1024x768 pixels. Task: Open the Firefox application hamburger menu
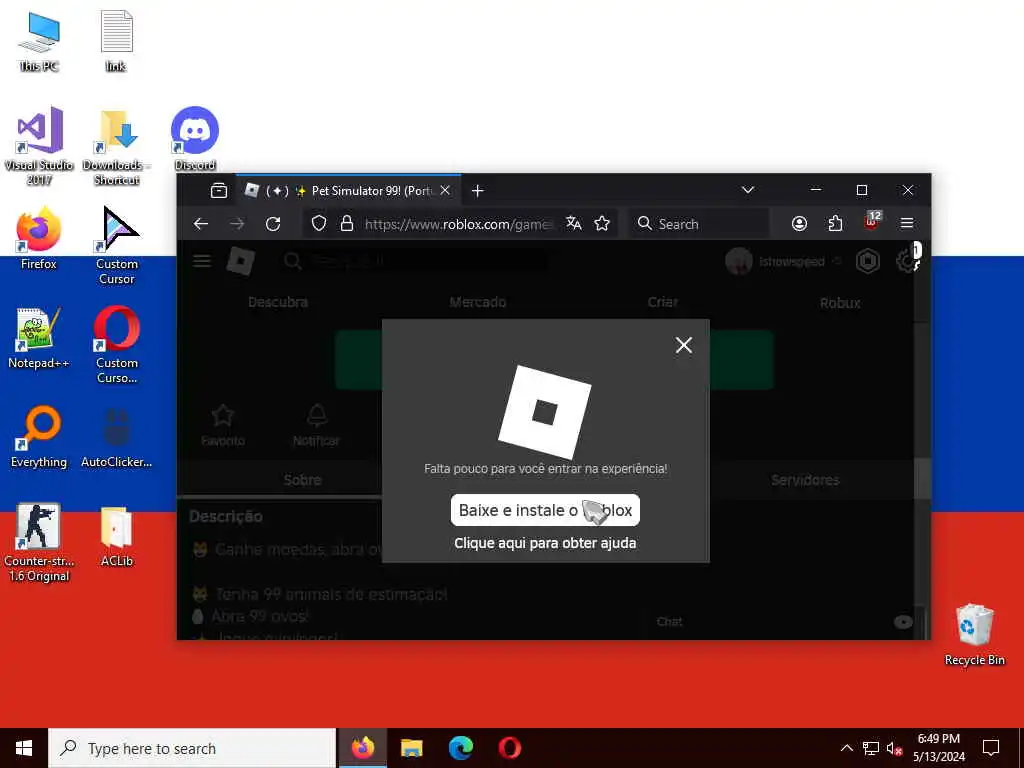pos(906,223)
